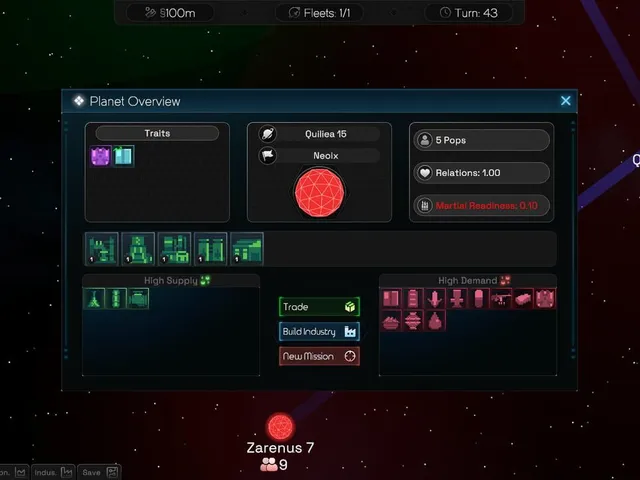Click the partially visible chart button left of Indus.

pyautogui.click(x=14, y=472)
